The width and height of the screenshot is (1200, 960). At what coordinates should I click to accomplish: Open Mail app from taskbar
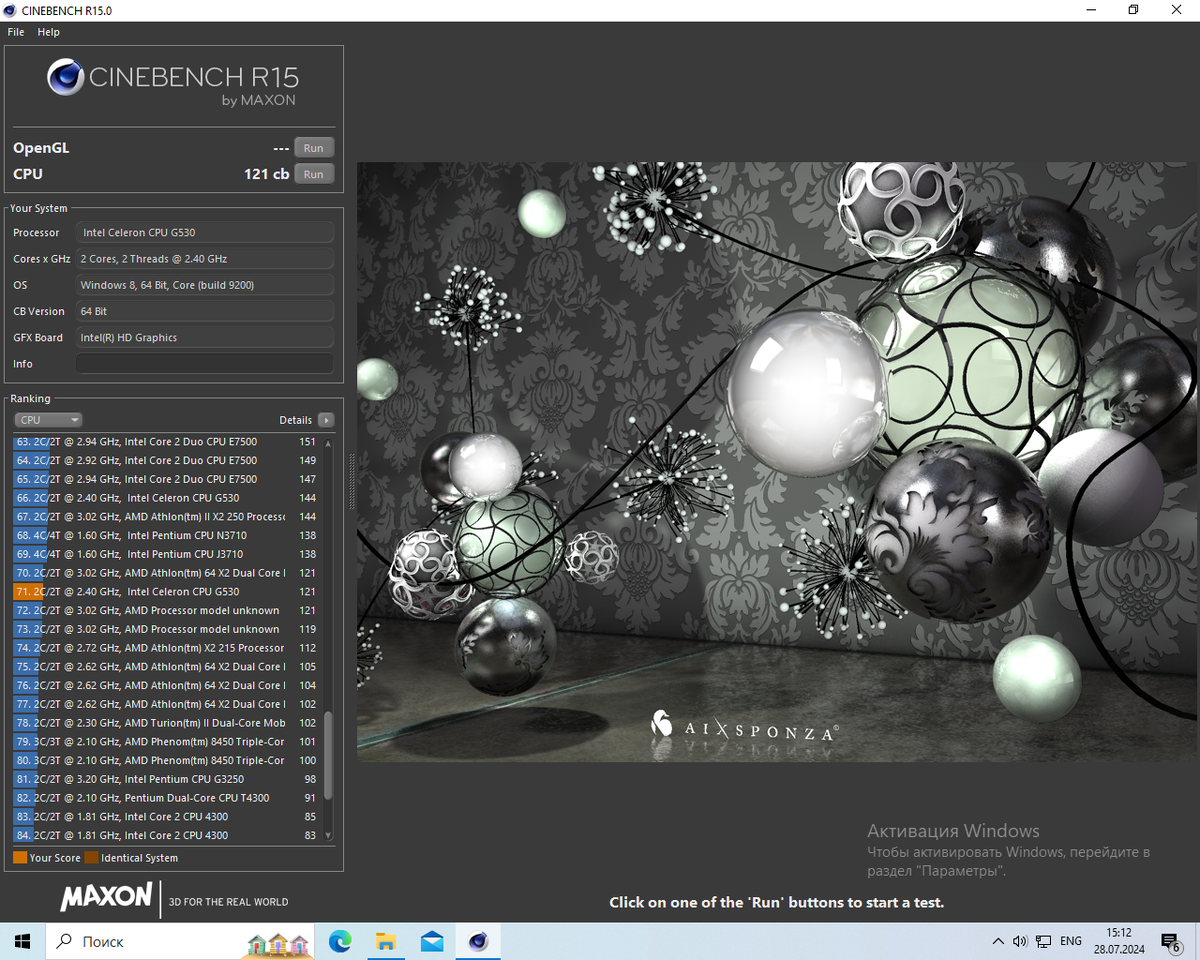point(432,941)
